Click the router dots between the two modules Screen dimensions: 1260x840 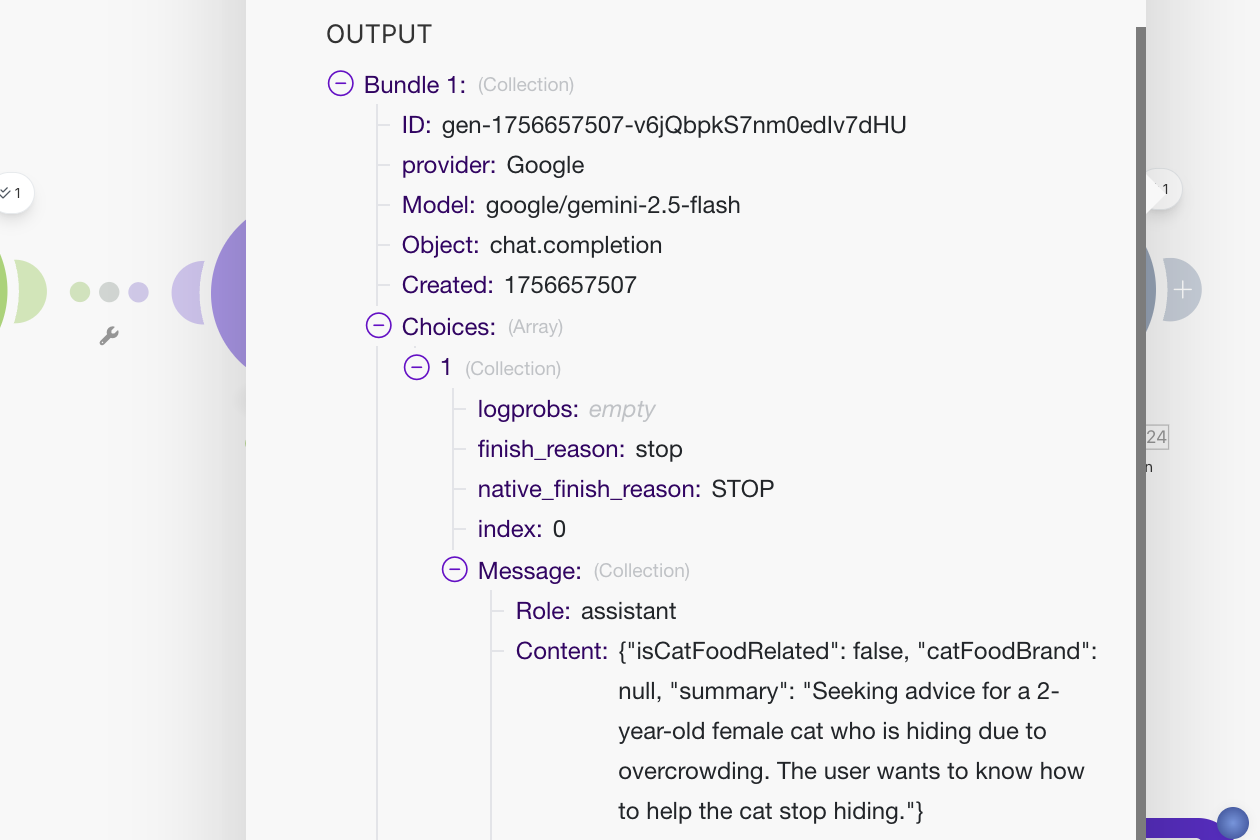pyautogui.click(x=109, y=291)
